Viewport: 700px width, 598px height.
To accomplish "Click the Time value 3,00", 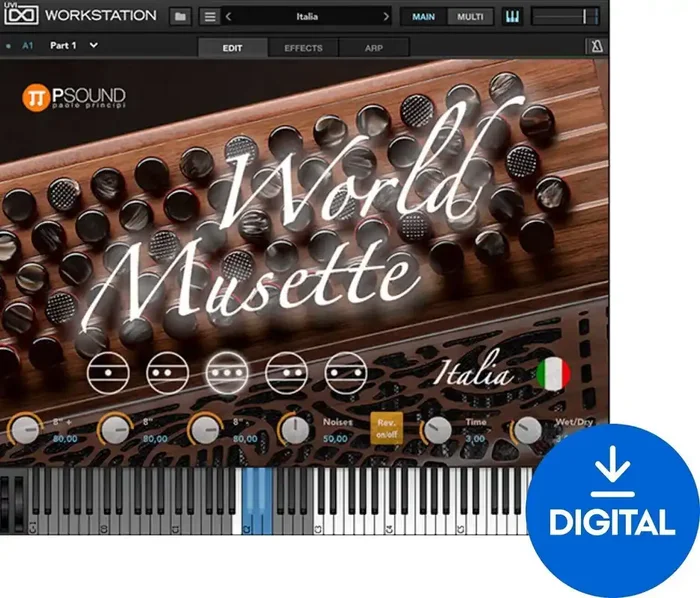I will (475, 439).
